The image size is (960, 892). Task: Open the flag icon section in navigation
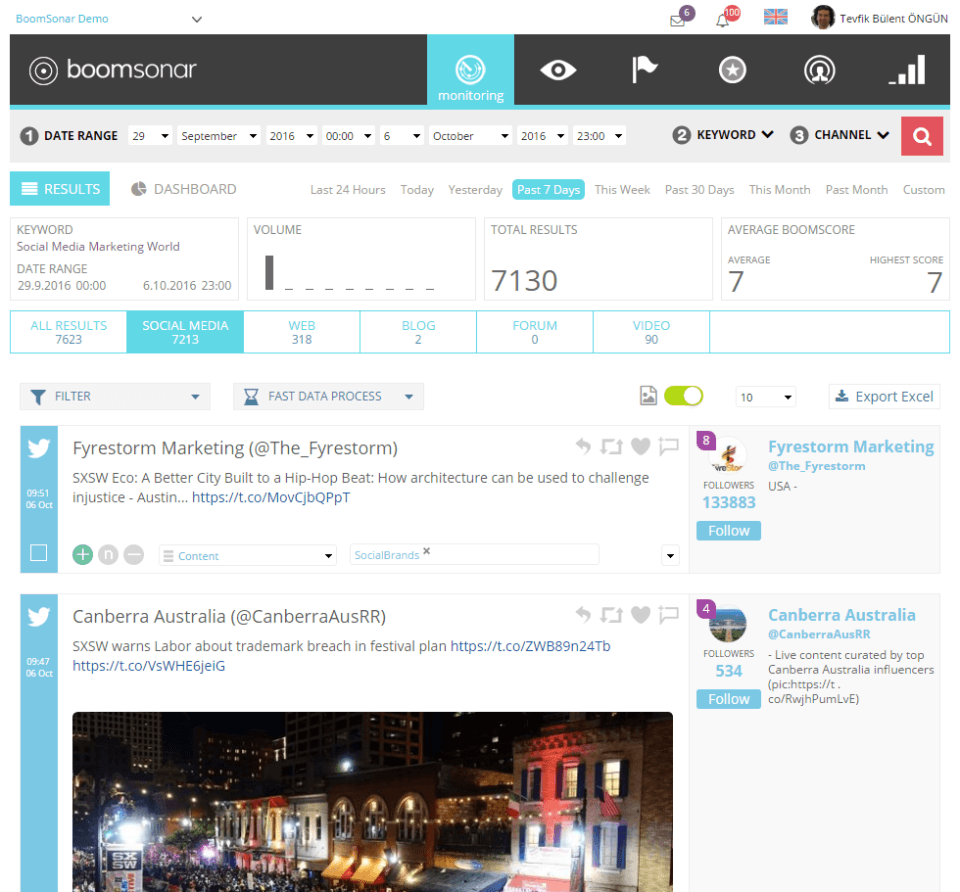[645, 69]
